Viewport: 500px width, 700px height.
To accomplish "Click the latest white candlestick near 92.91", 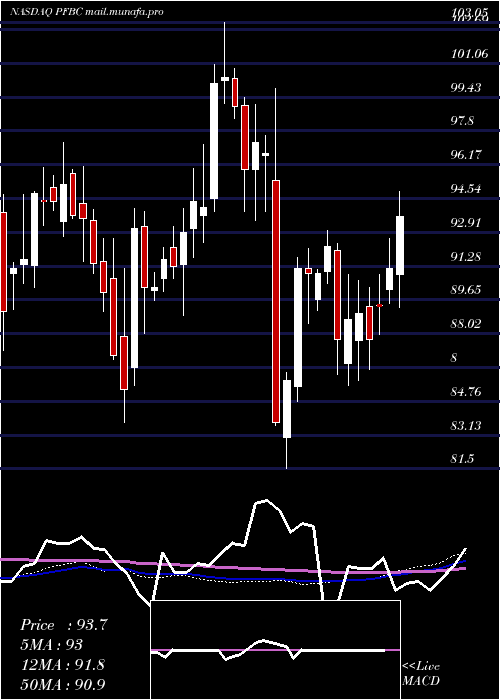I will 400,246.
